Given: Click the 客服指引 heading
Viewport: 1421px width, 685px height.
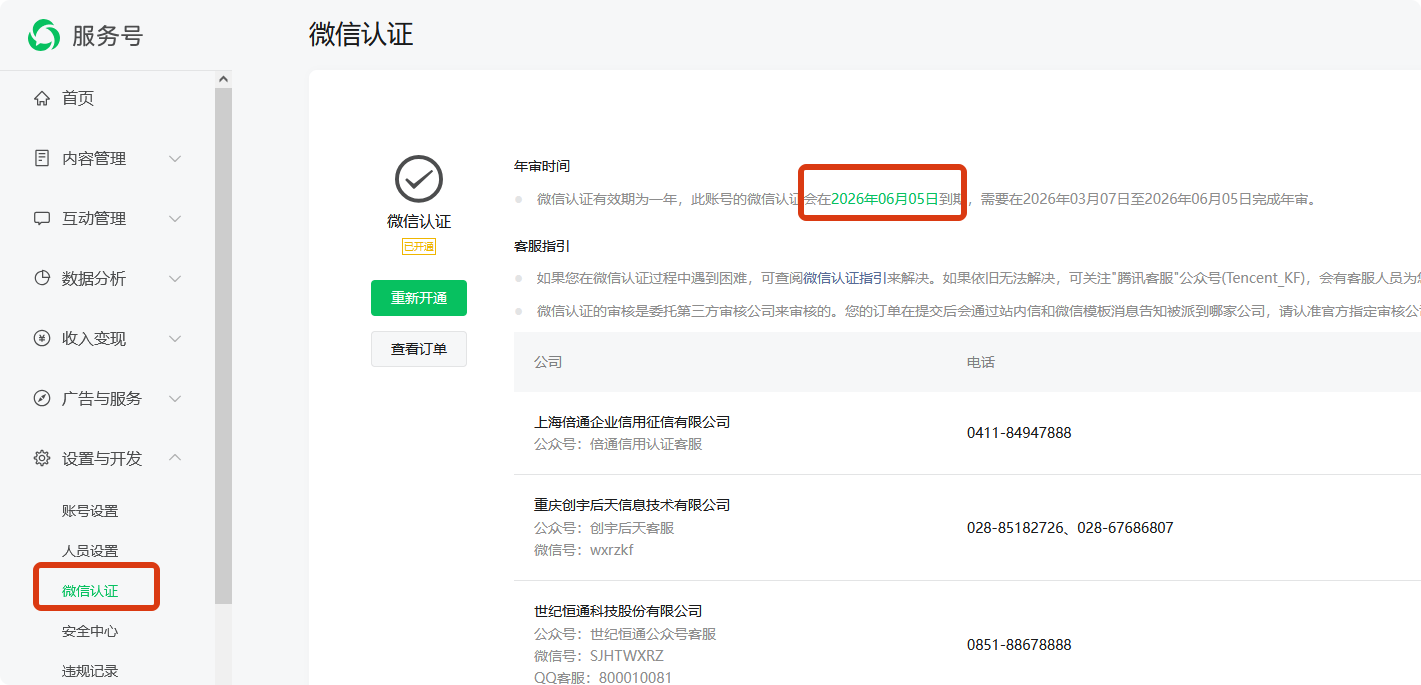Looking at the screenshot, I should (542, 246).
